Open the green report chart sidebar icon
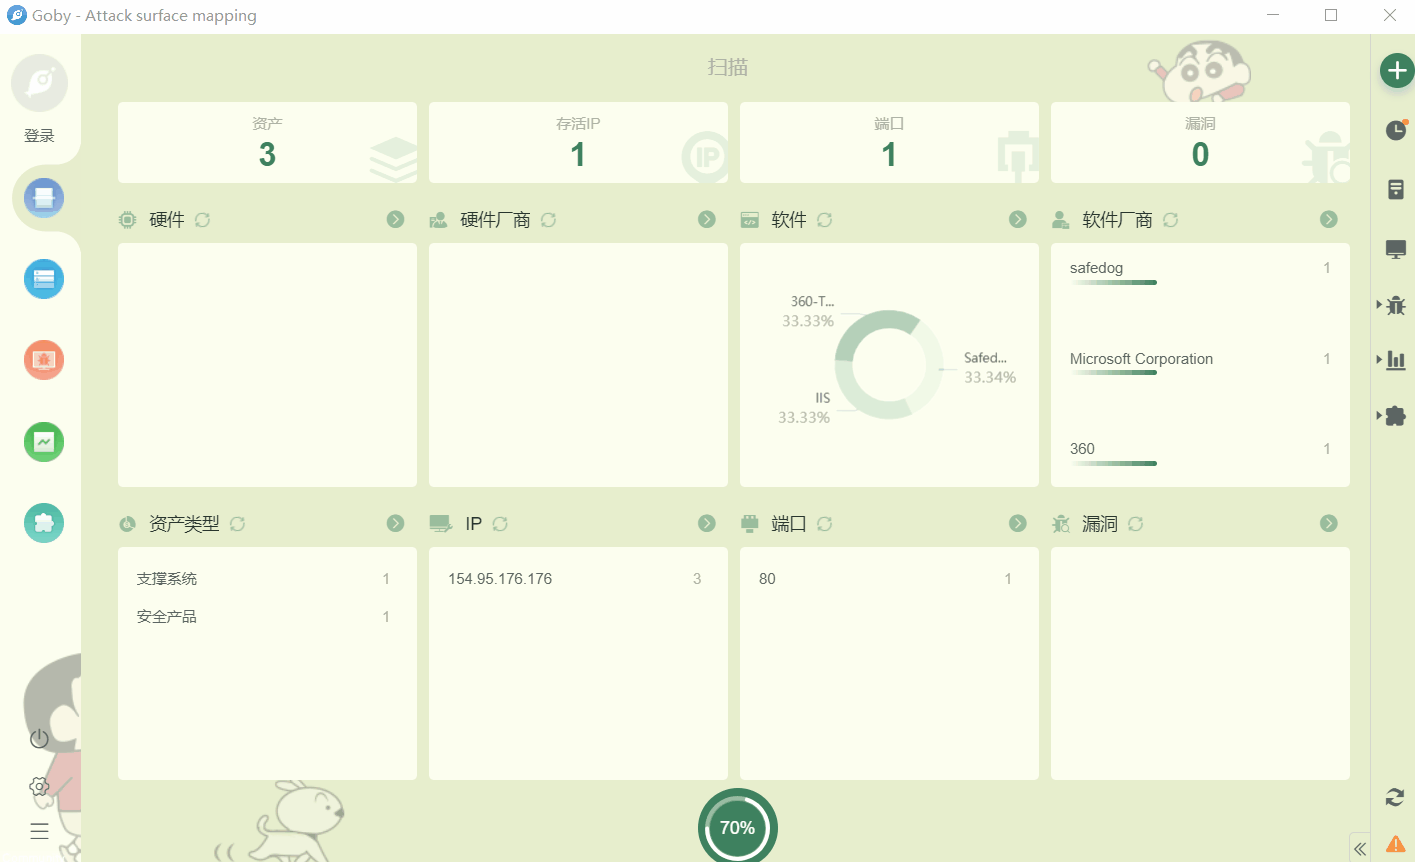The width and height of the screenshot is (1415, 862). 44,441
